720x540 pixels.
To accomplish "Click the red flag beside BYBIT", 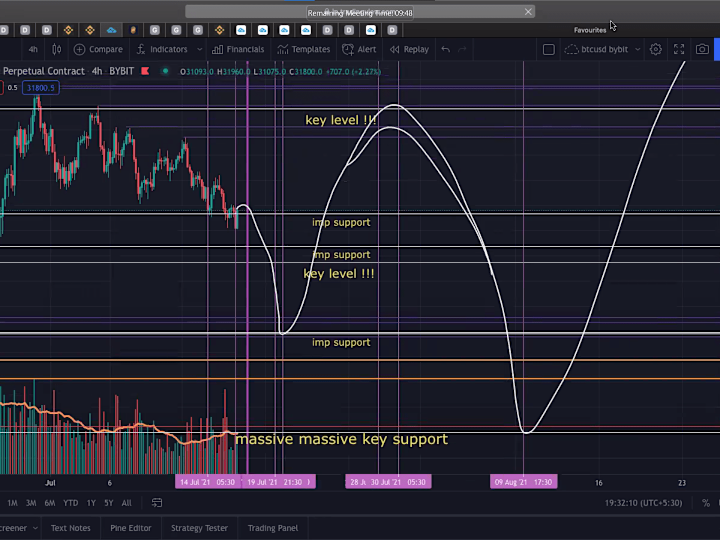I will pos(145,71).
